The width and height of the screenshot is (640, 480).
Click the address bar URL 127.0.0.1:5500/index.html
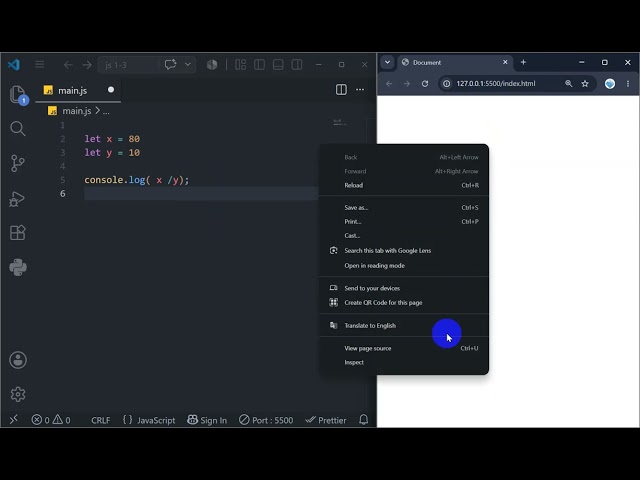point(496,83)
